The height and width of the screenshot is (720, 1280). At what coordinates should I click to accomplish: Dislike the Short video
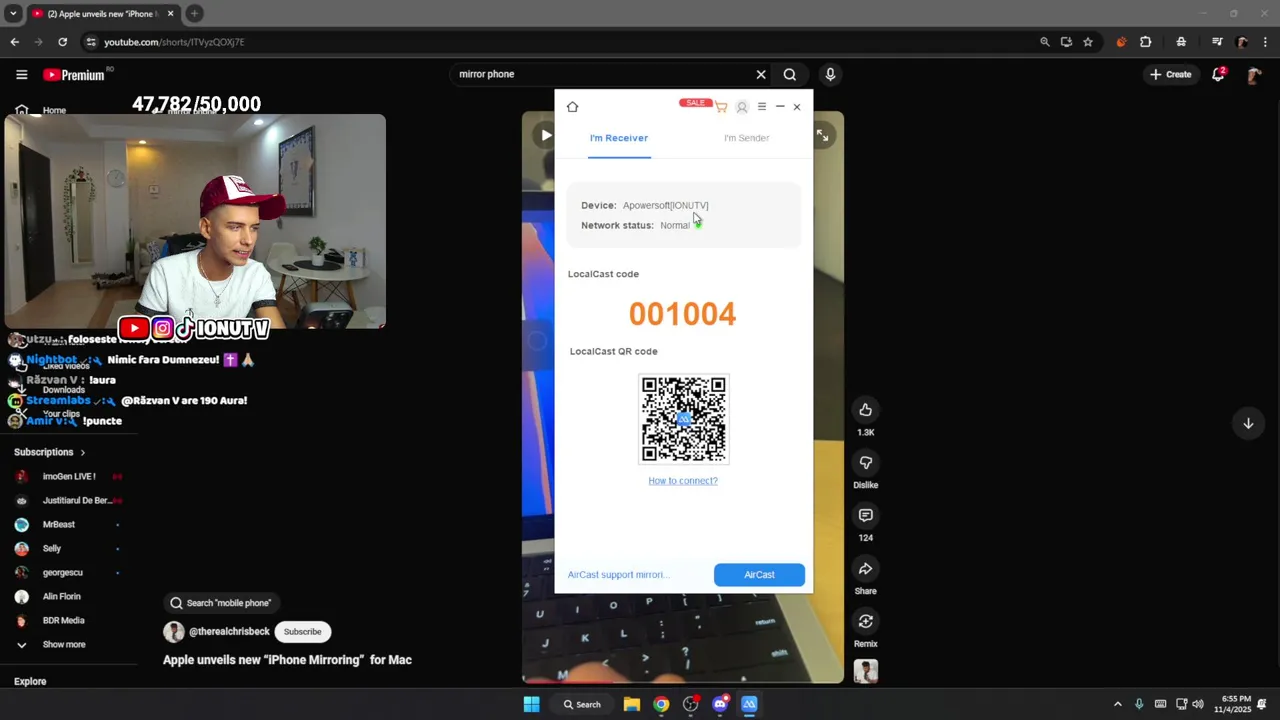coord(865,463)
